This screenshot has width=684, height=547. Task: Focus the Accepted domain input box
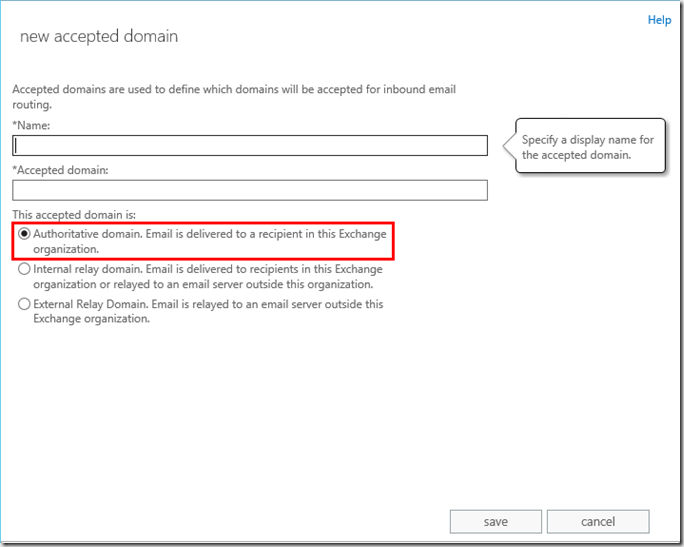coord(250,190)
